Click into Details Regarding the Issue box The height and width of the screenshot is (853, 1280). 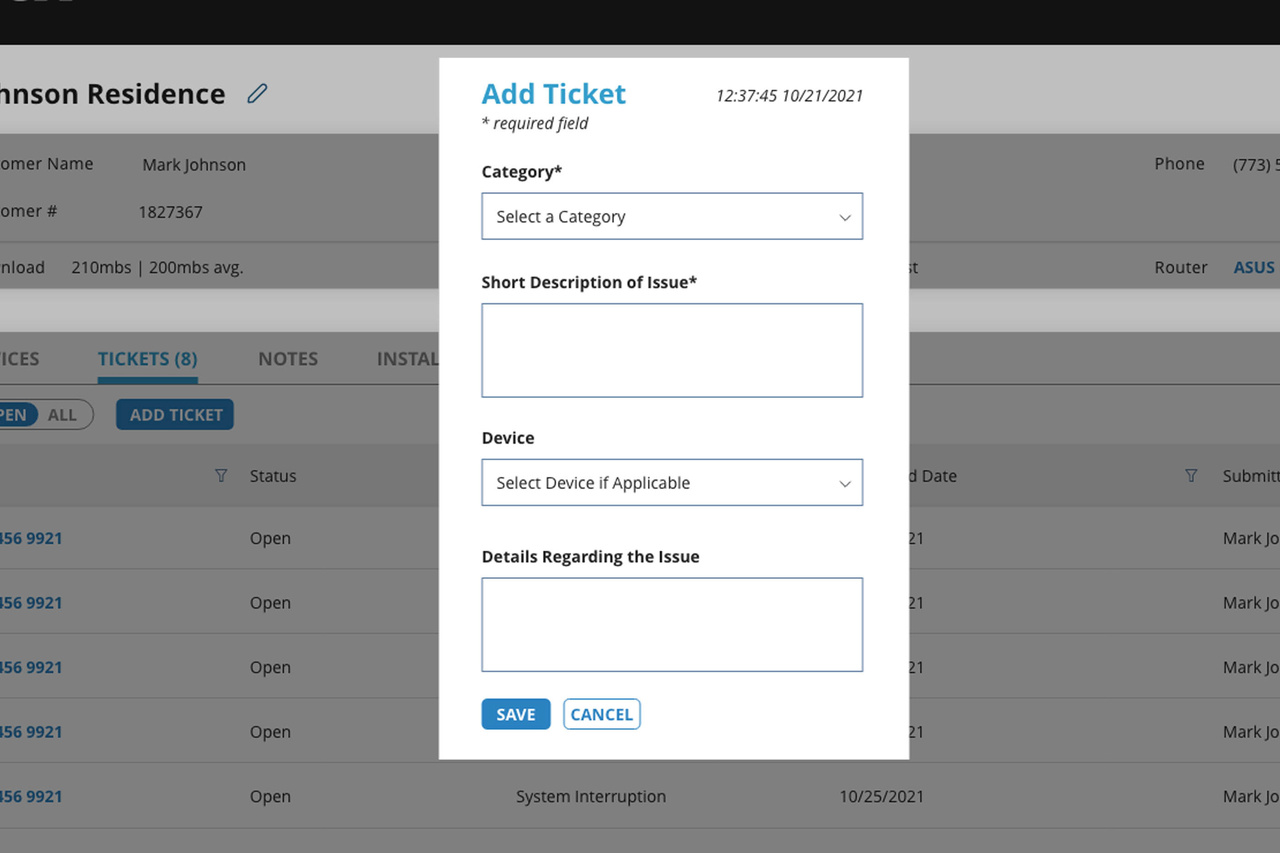pos(671,624)
